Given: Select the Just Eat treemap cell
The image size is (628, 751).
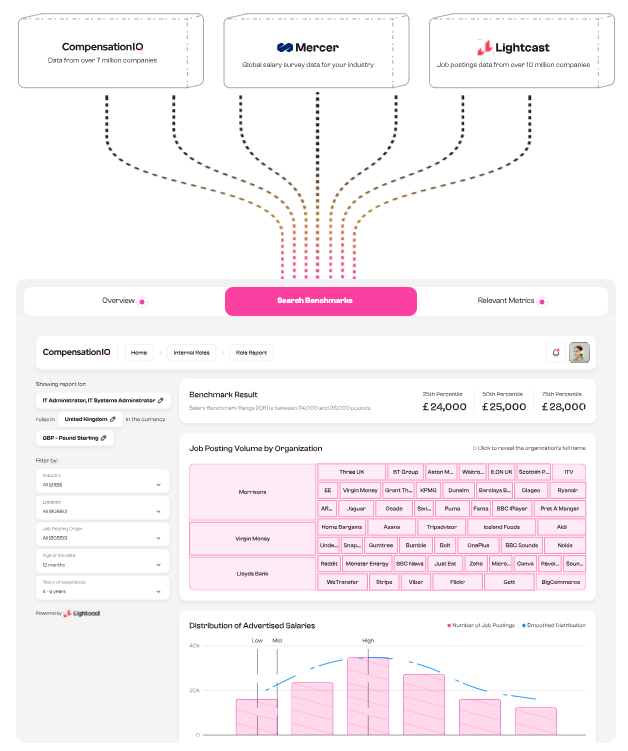Looking at the screenshot, I should 445,564.
